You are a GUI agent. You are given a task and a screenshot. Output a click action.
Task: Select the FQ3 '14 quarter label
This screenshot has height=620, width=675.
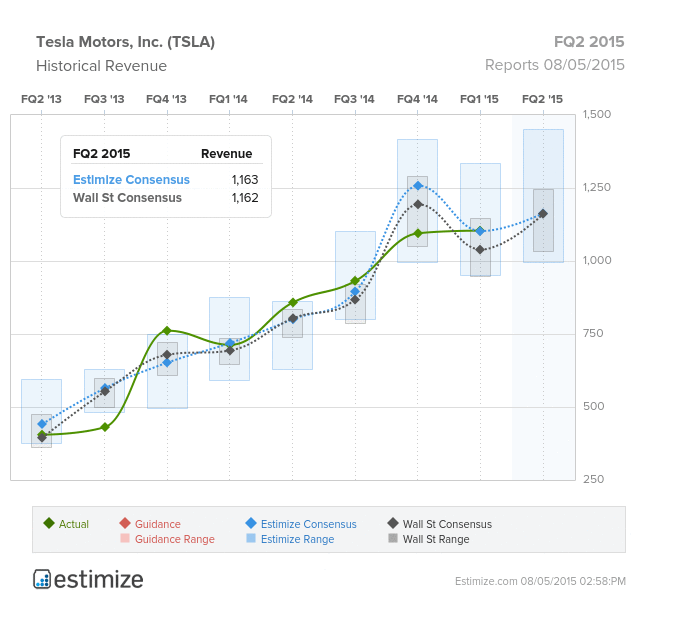click(354, 99)
